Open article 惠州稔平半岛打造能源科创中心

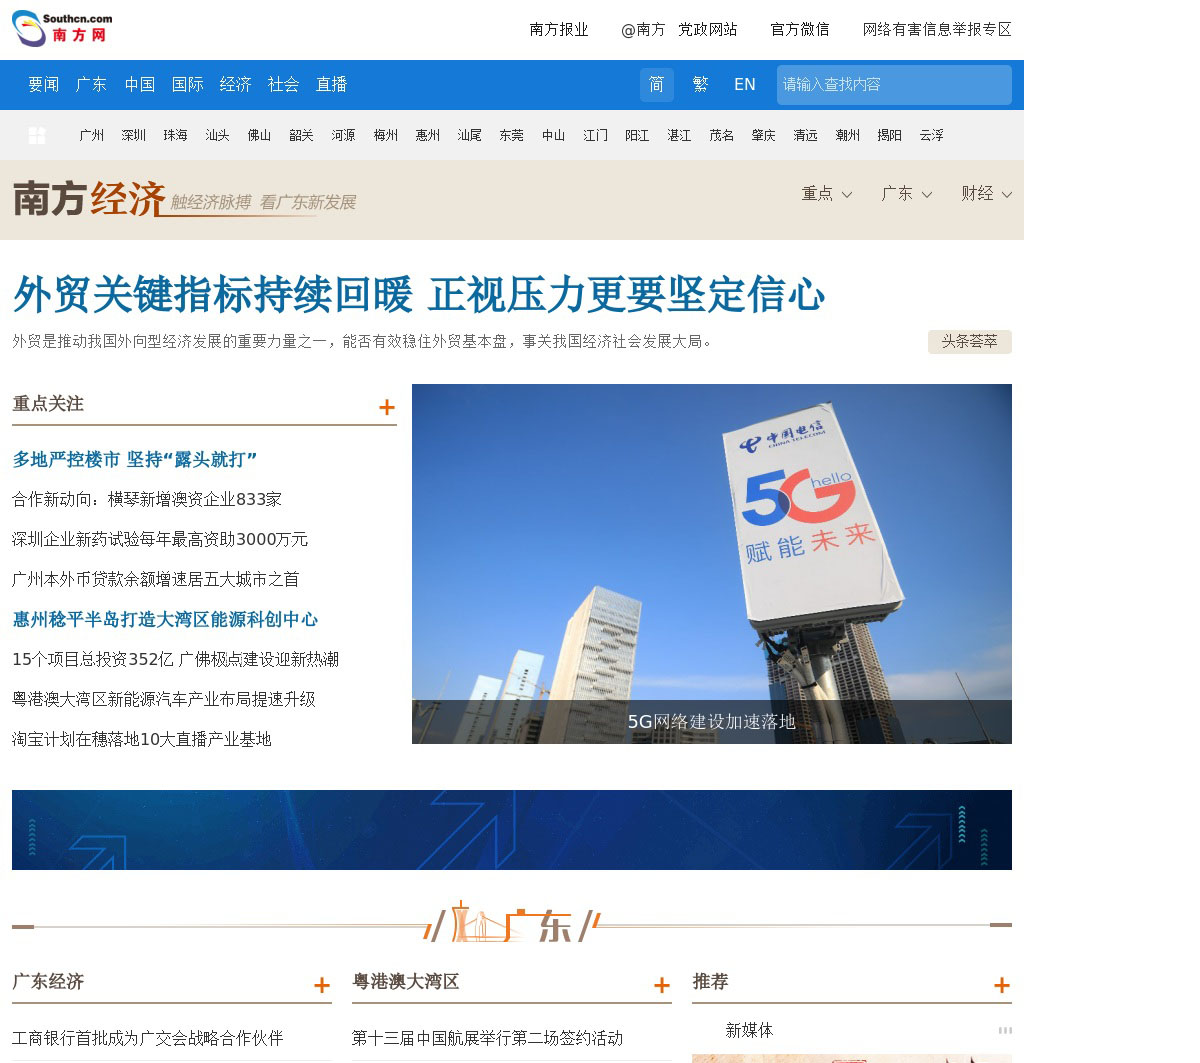[165, 620]
